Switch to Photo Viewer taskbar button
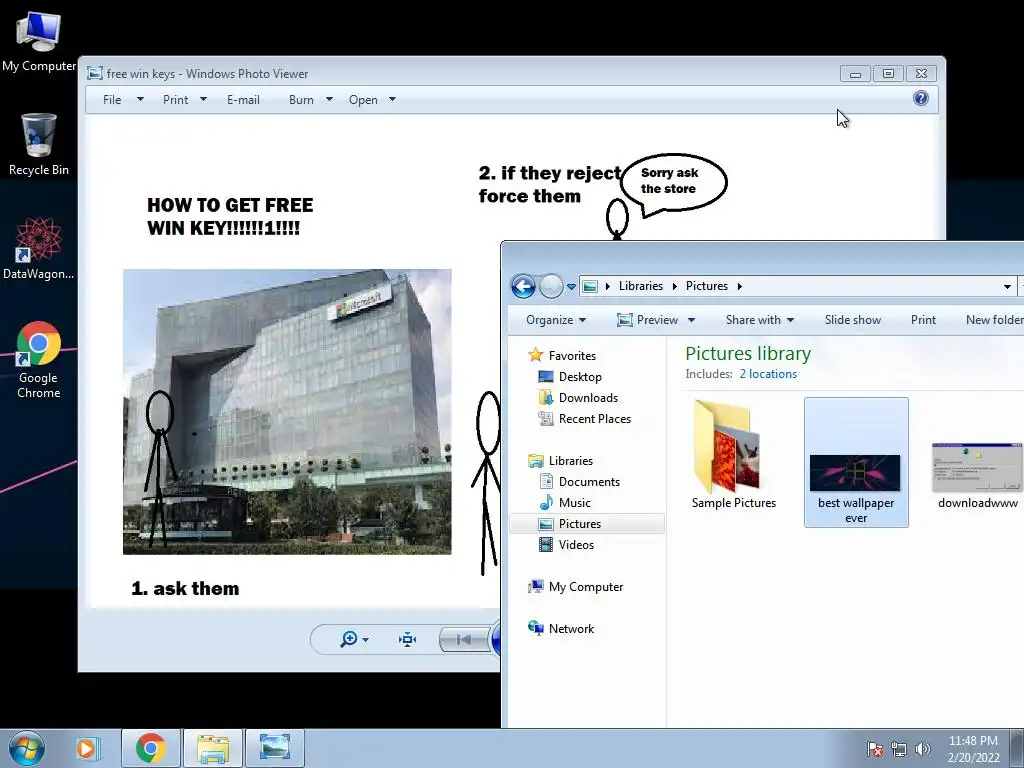The width and height of the screenshot is (1024, 768). 275,748
